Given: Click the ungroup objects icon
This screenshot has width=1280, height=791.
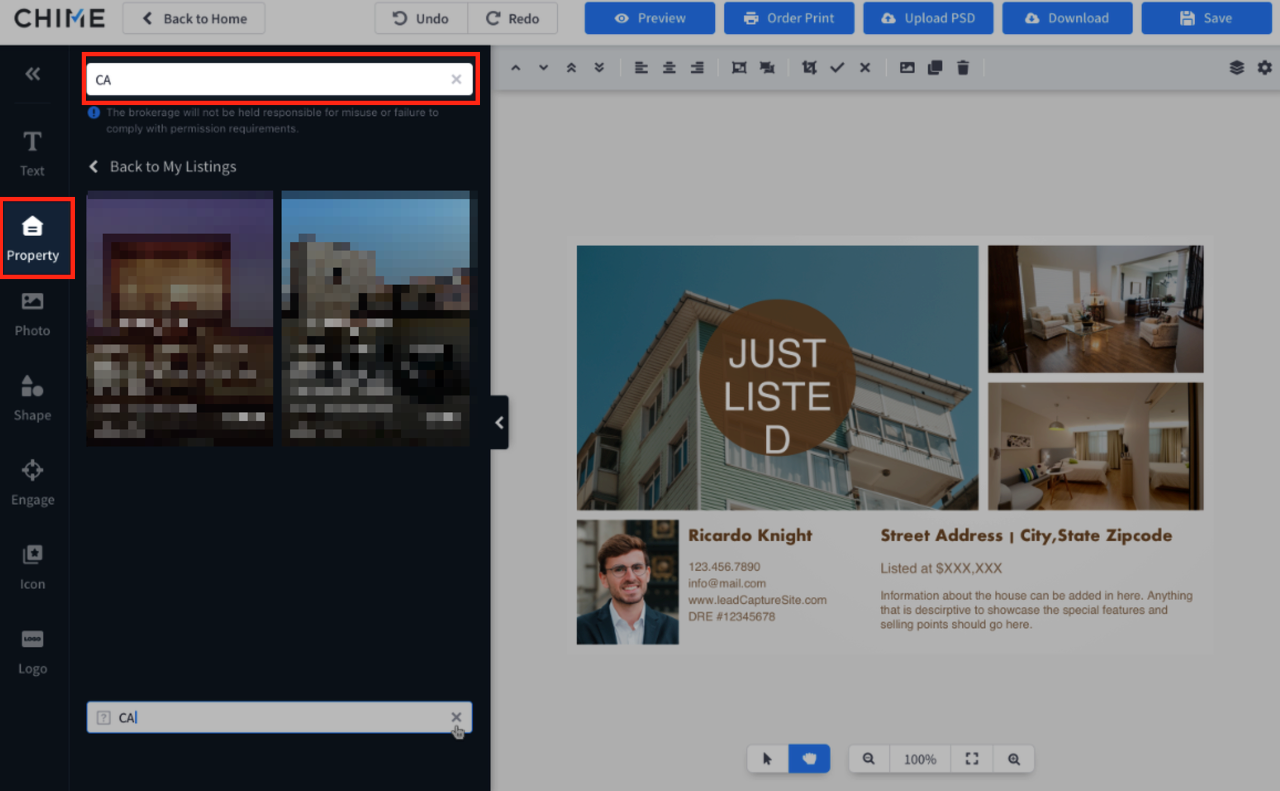Looking at the screenshot, I should [767, 68].
